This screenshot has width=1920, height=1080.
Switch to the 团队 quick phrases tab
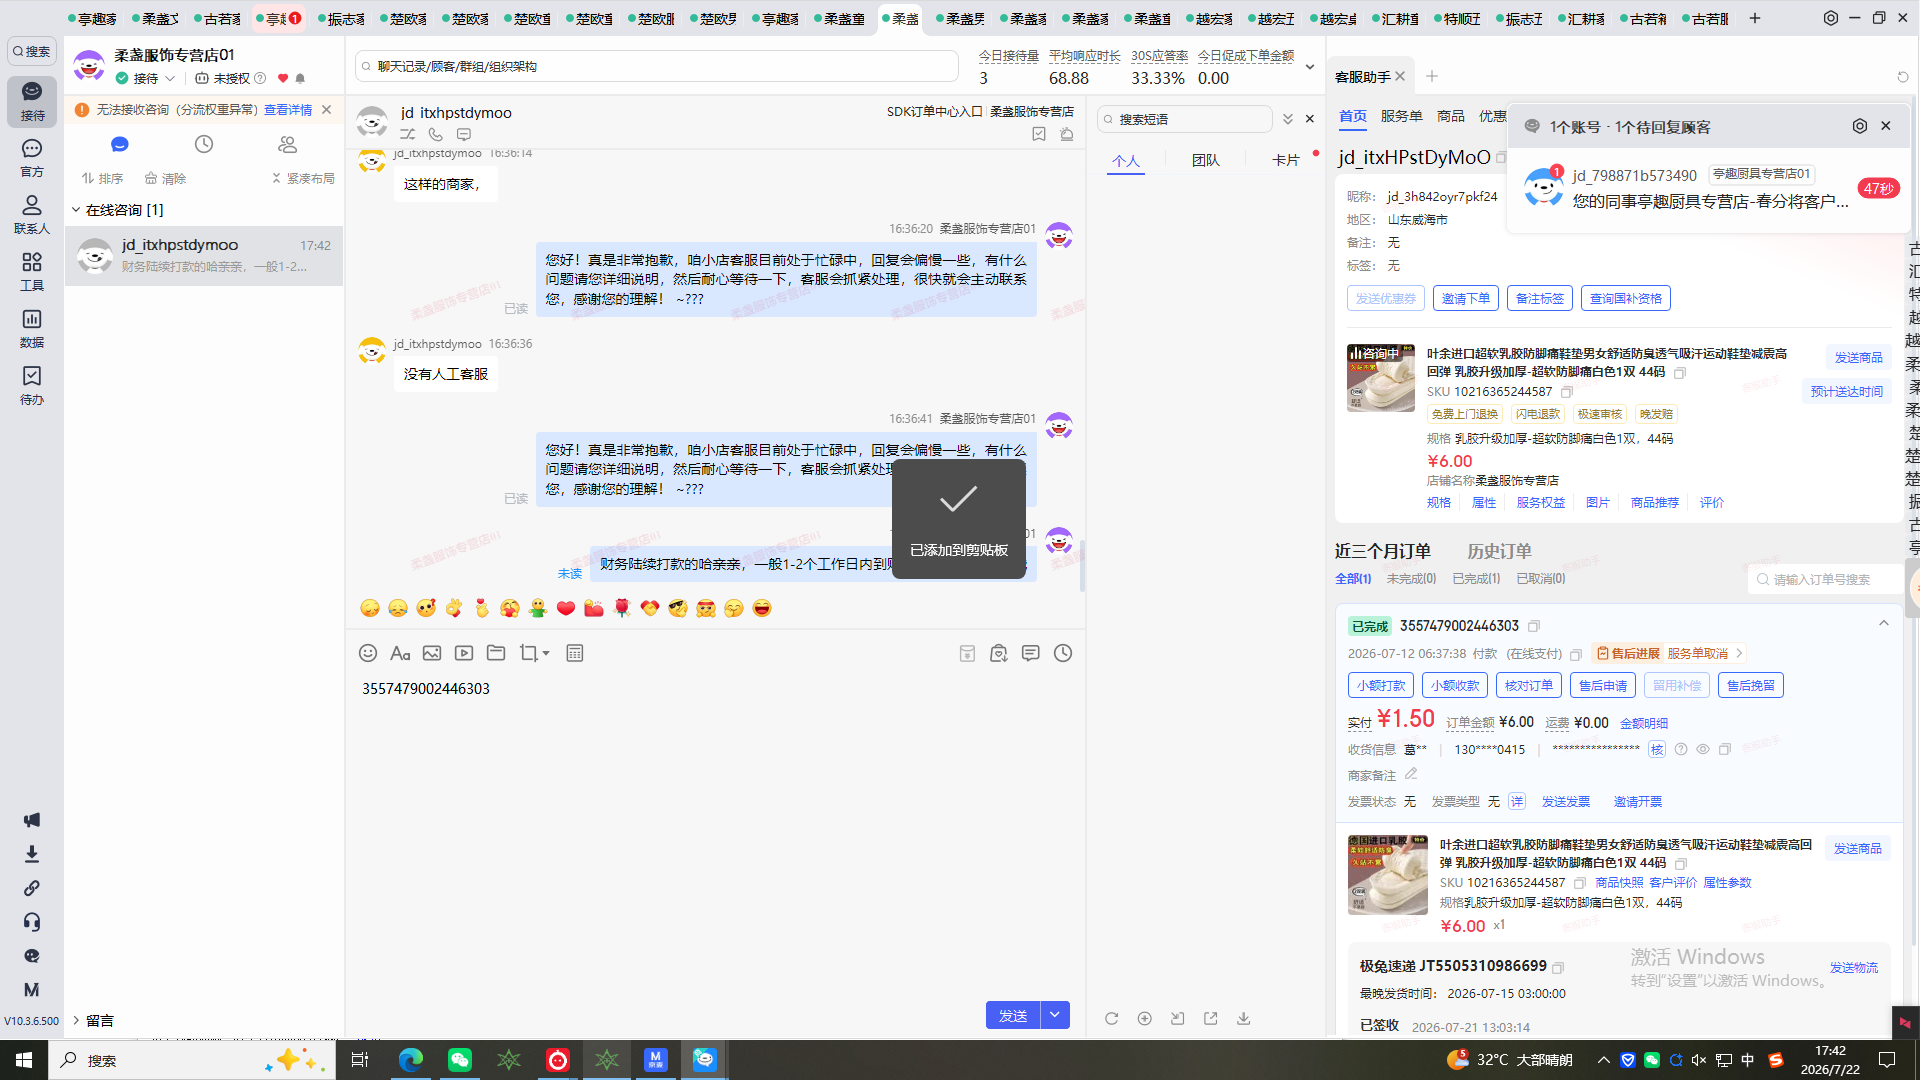point(1206,160)
